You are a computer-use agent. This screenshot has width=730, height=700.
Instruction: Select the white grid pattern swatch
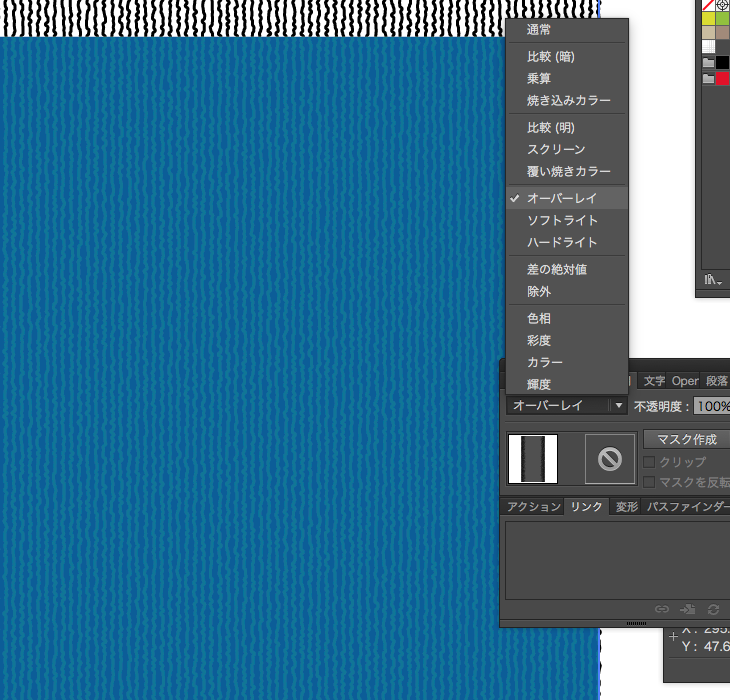(x=708, y=47)
